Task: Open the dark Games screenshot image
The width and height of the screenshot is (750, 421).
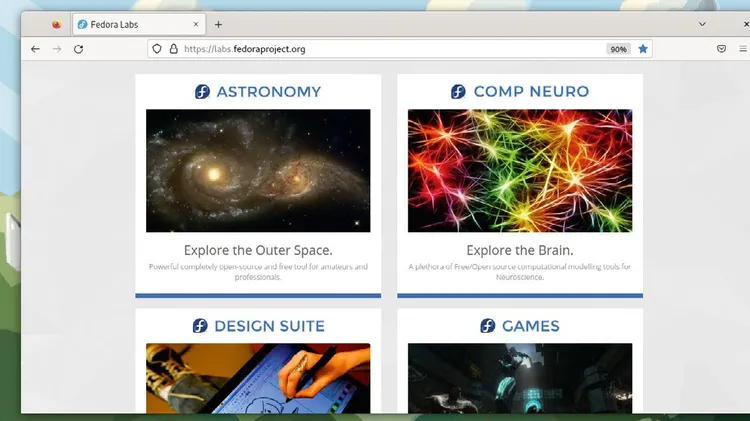Action: pyautogui.click(x=520, y=378)
